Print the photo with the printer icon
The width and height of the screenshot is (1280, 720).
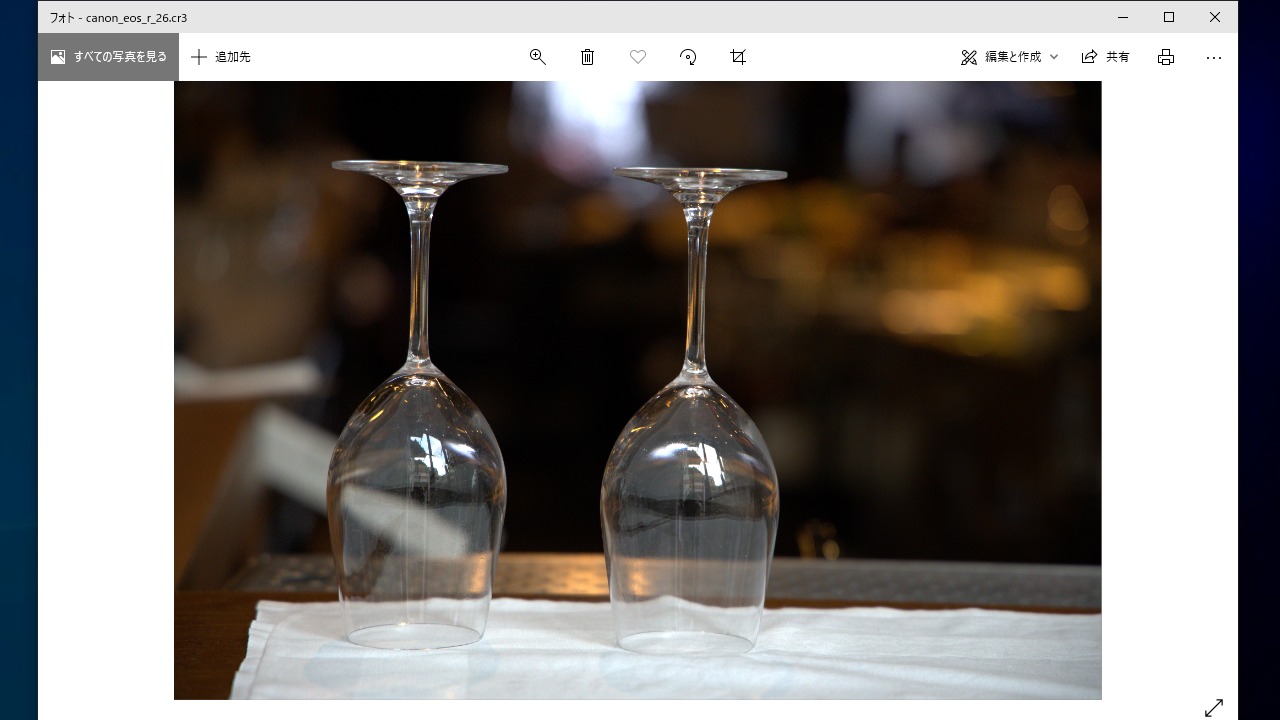[x=1166, y=57]
